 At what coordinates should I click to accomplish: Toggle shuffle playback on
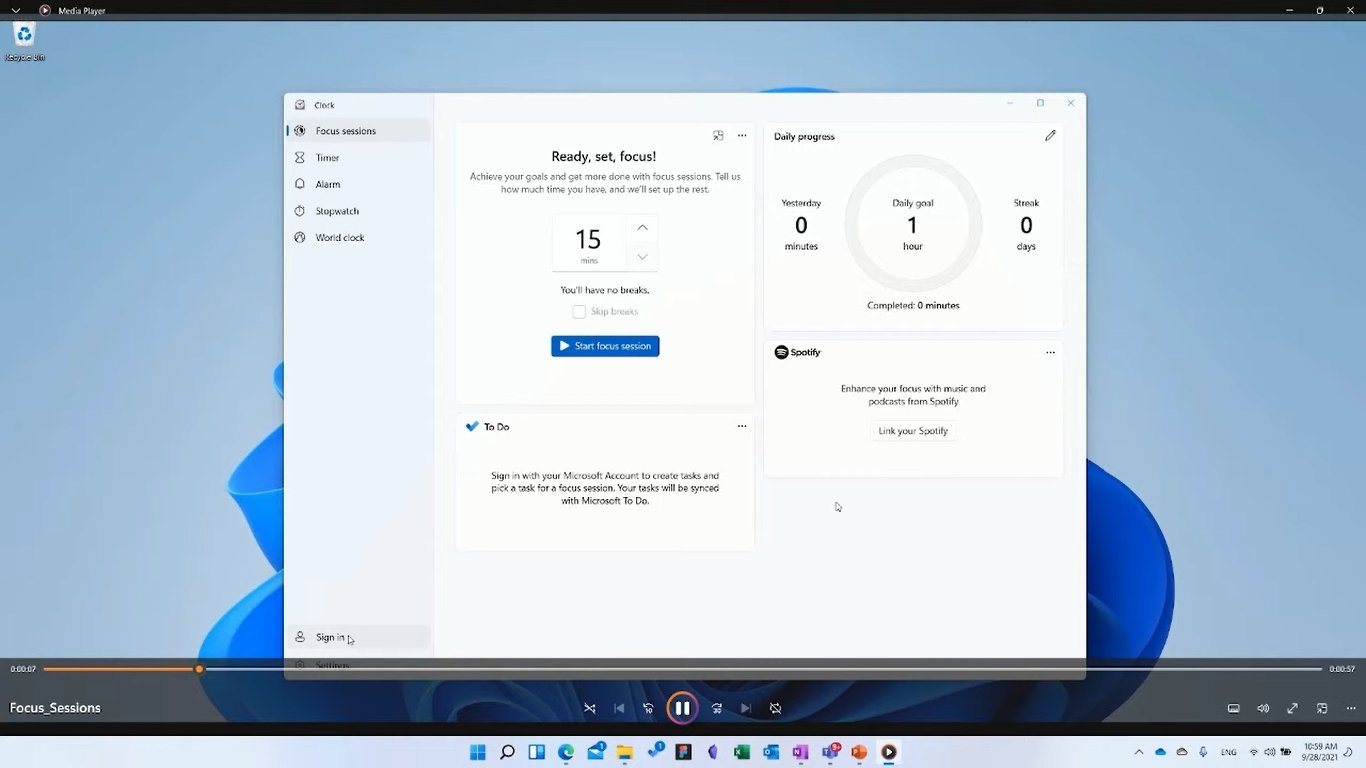click(589, 707)
